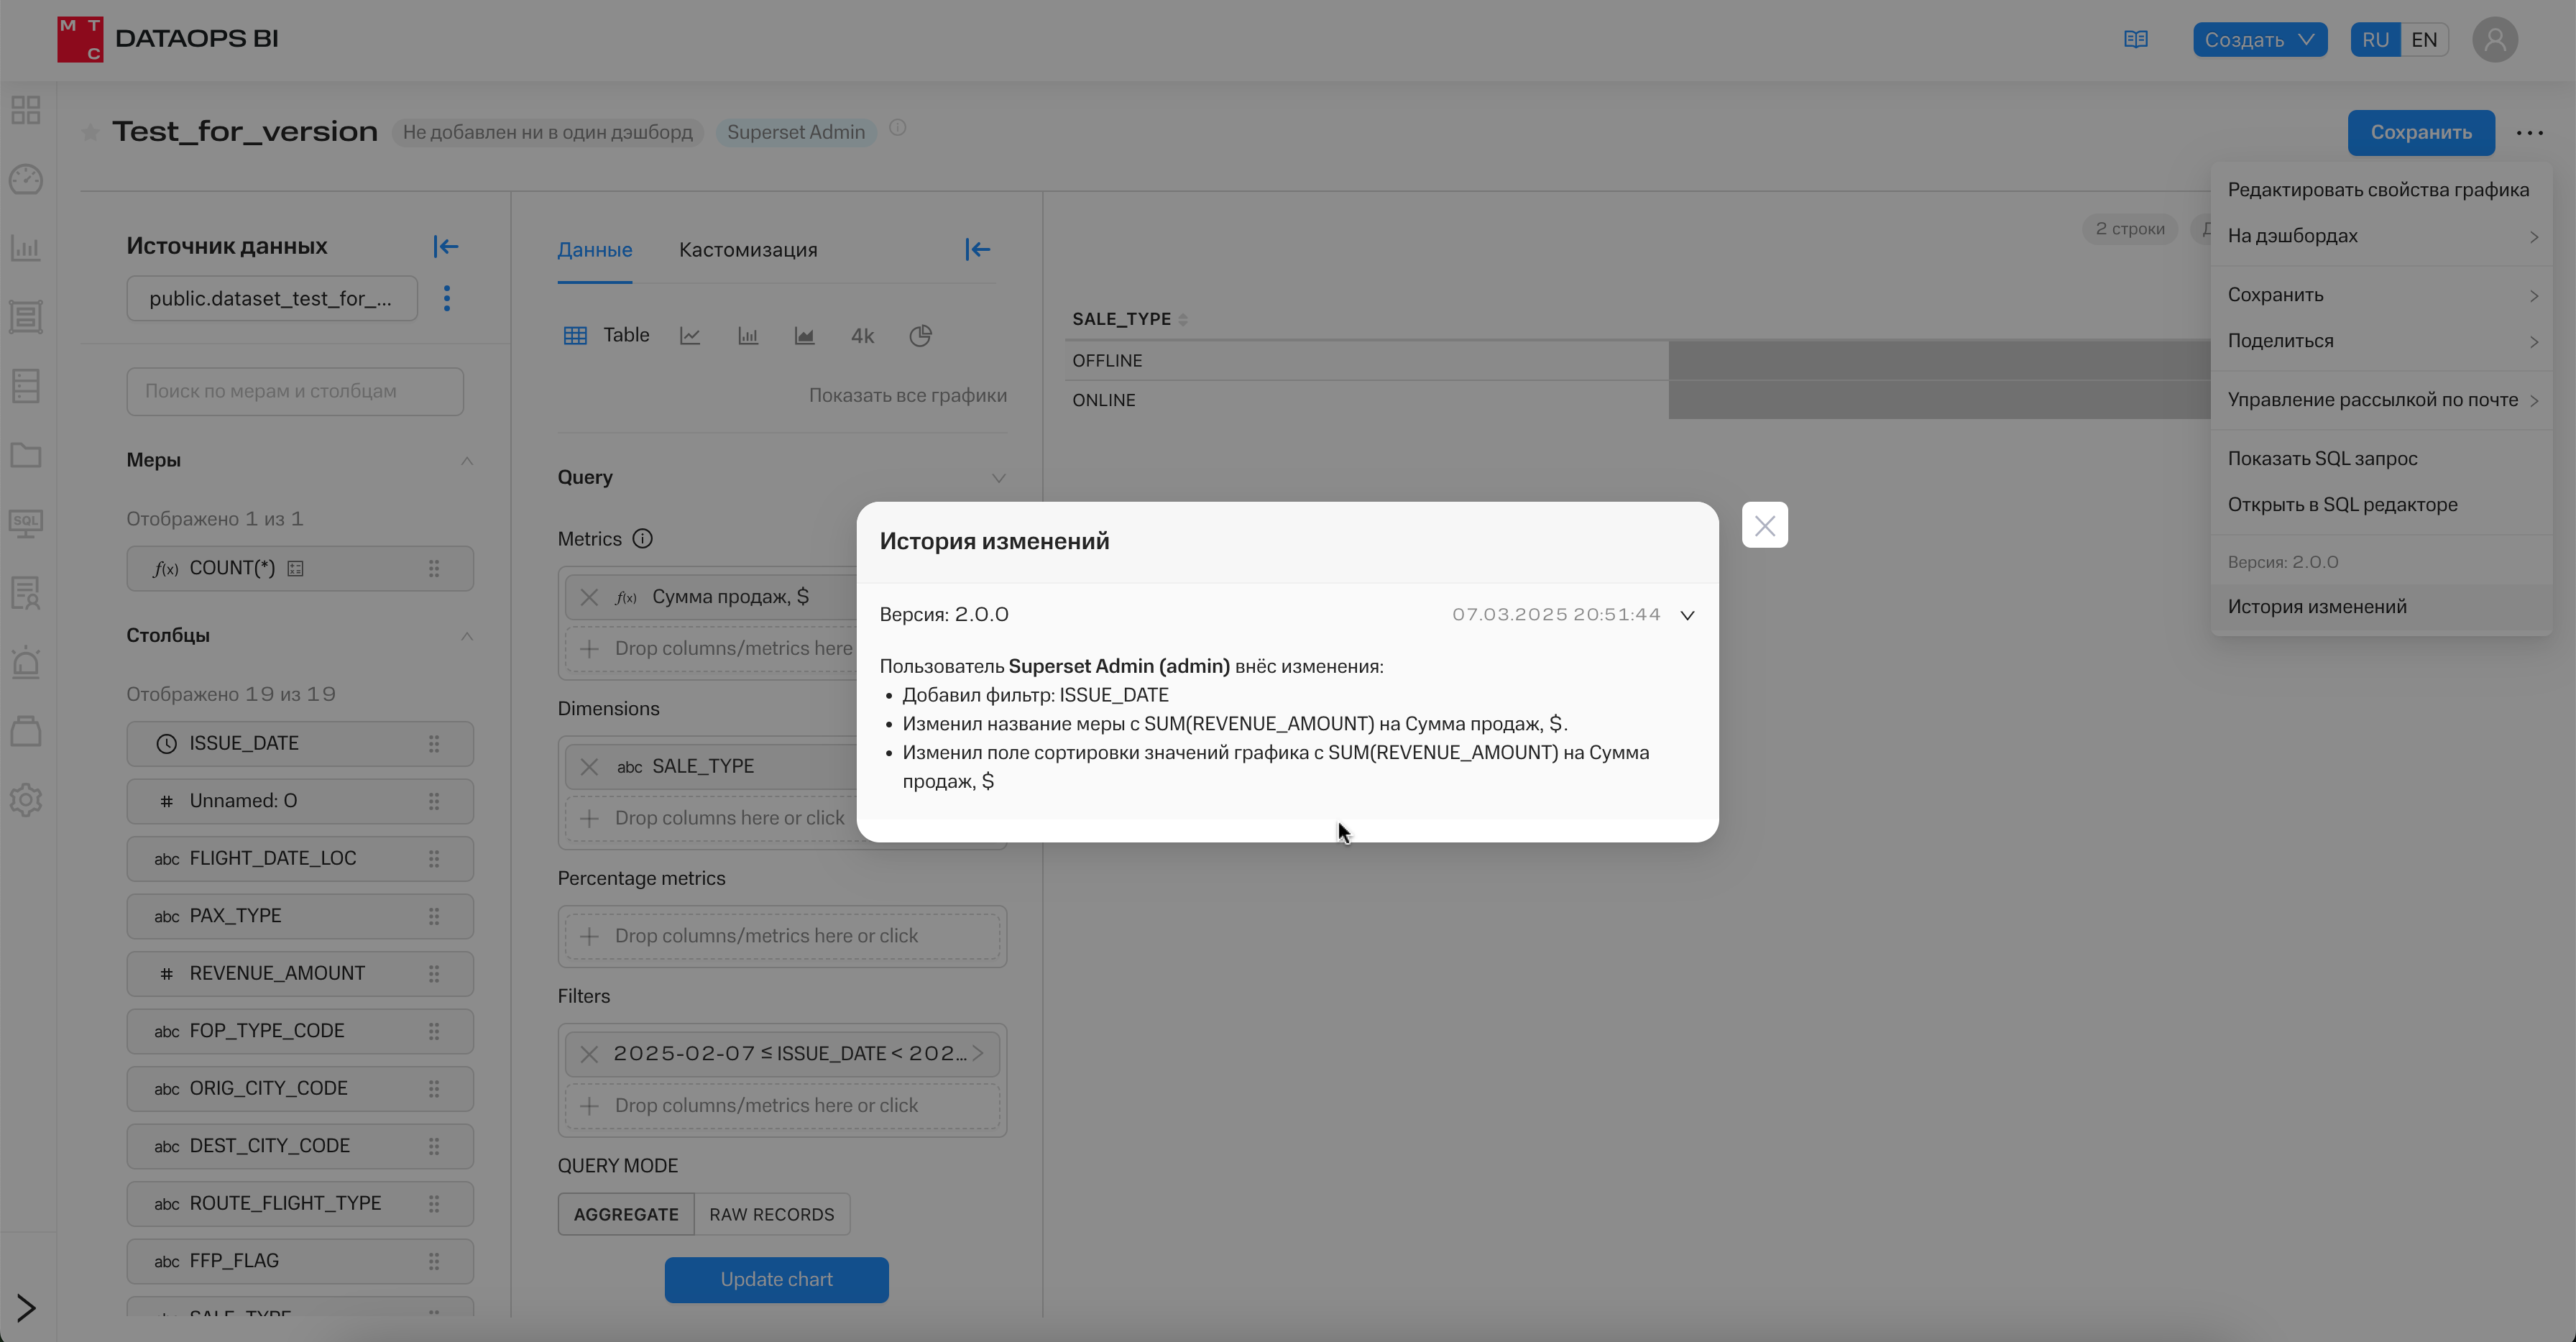Open the documentation book icon in header
The image size is (2576, 1342).
click(2135, 39)
